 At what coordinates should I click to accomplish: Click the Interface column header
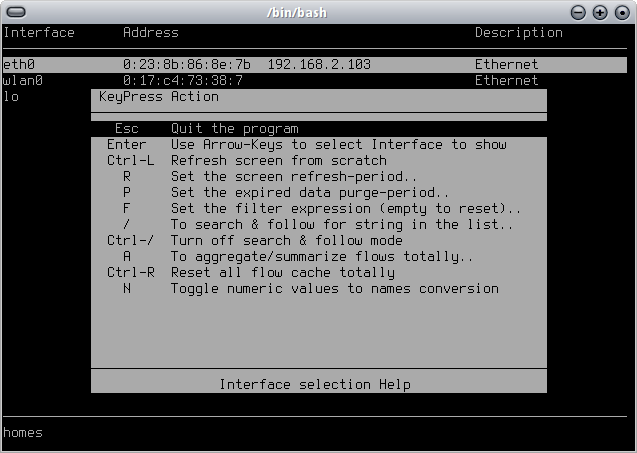(39, 33)
